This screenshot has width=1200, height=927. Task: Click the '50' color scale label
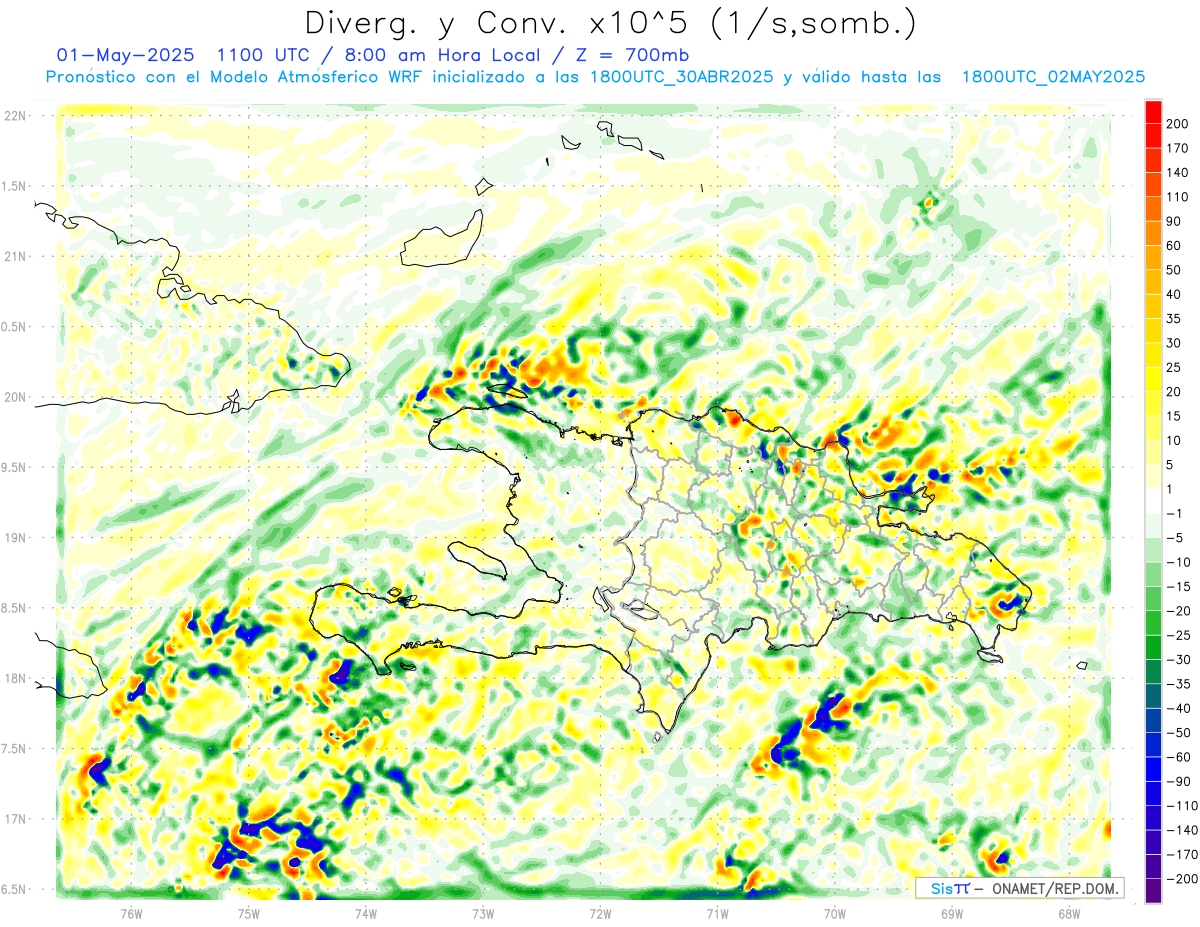pos(1176,270)
